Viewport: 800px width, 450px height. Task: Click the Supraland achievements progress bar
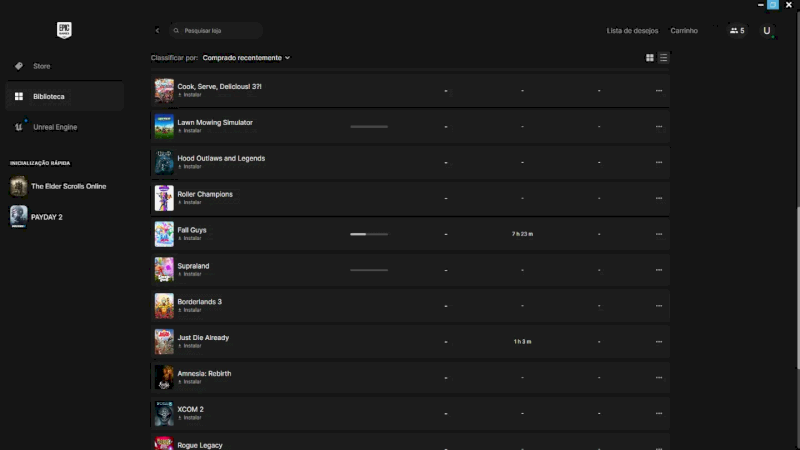click(369, 270)
